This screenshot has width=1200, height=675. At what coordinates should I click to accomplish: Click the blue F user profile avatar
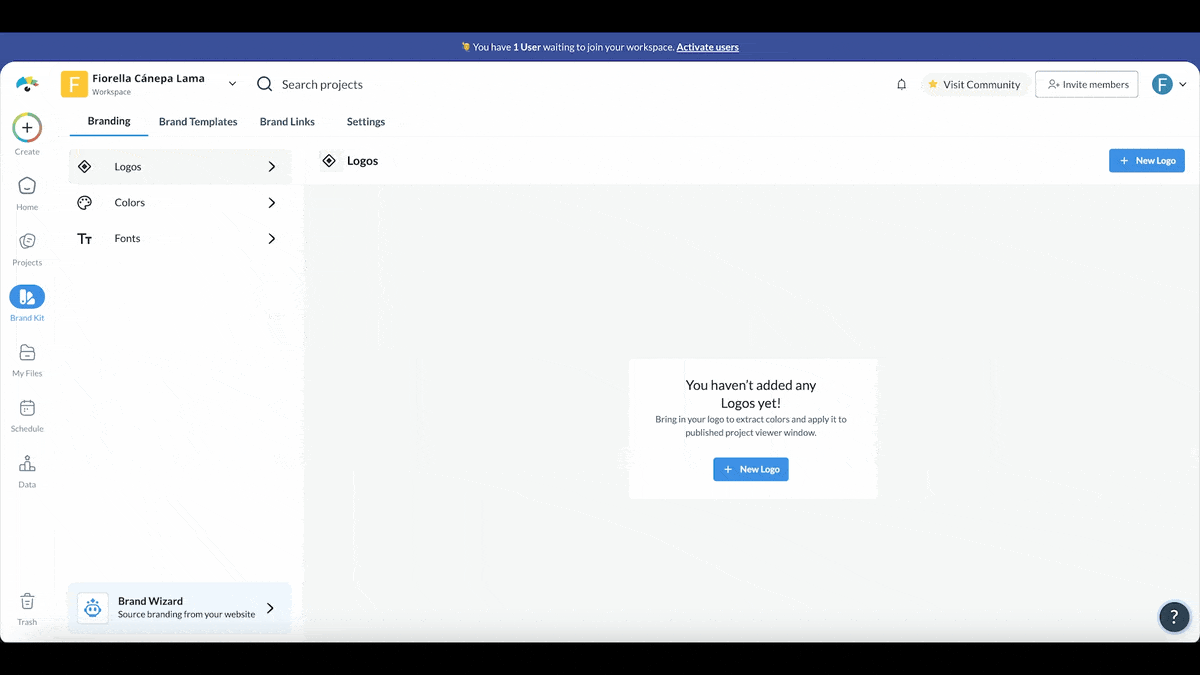pos(1162,84)
